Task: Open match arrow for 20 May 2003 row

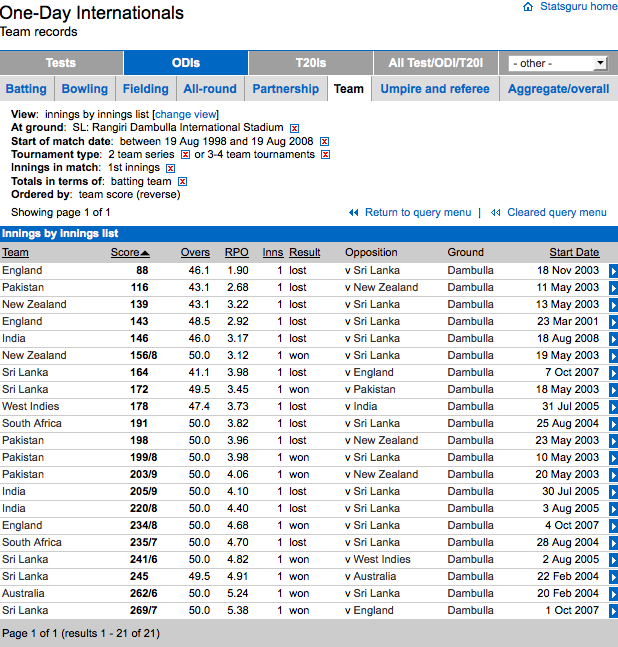Action: click(x=613, y=475)
